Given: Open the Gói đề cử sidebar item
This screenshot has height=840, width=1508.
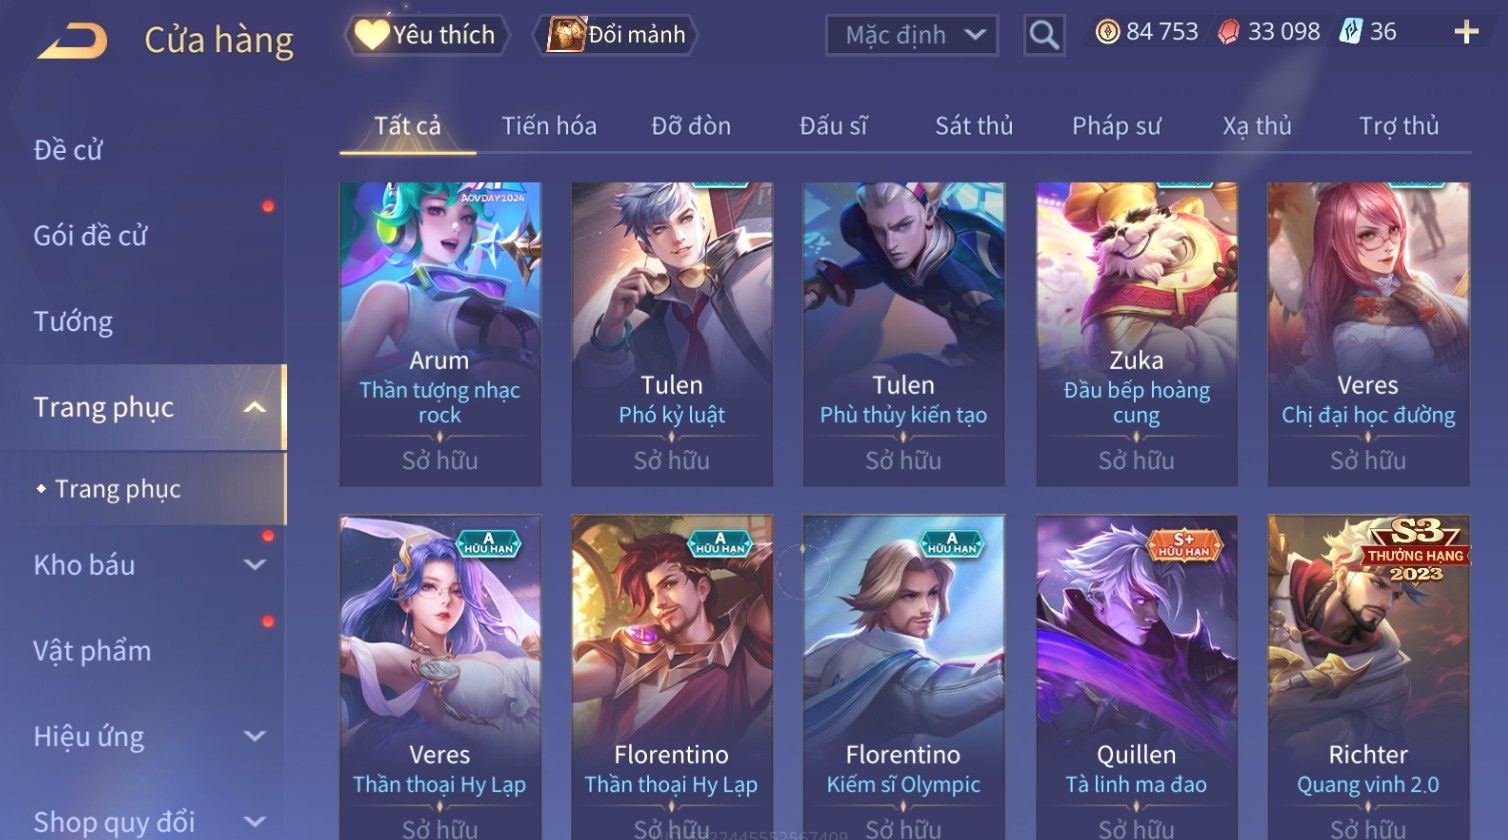Looking at the screenshot, I should pyautogui.click(x=90, y=236).
